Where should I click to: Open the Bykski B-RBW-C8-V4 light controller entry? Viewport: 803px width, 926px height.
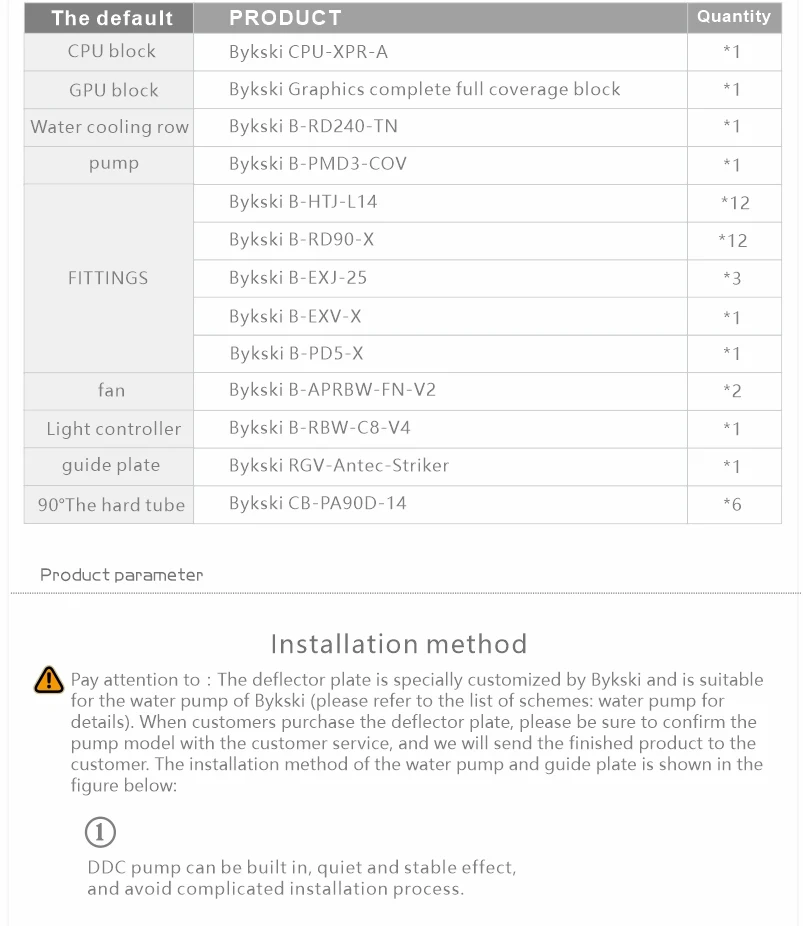[x=319, y=428]
